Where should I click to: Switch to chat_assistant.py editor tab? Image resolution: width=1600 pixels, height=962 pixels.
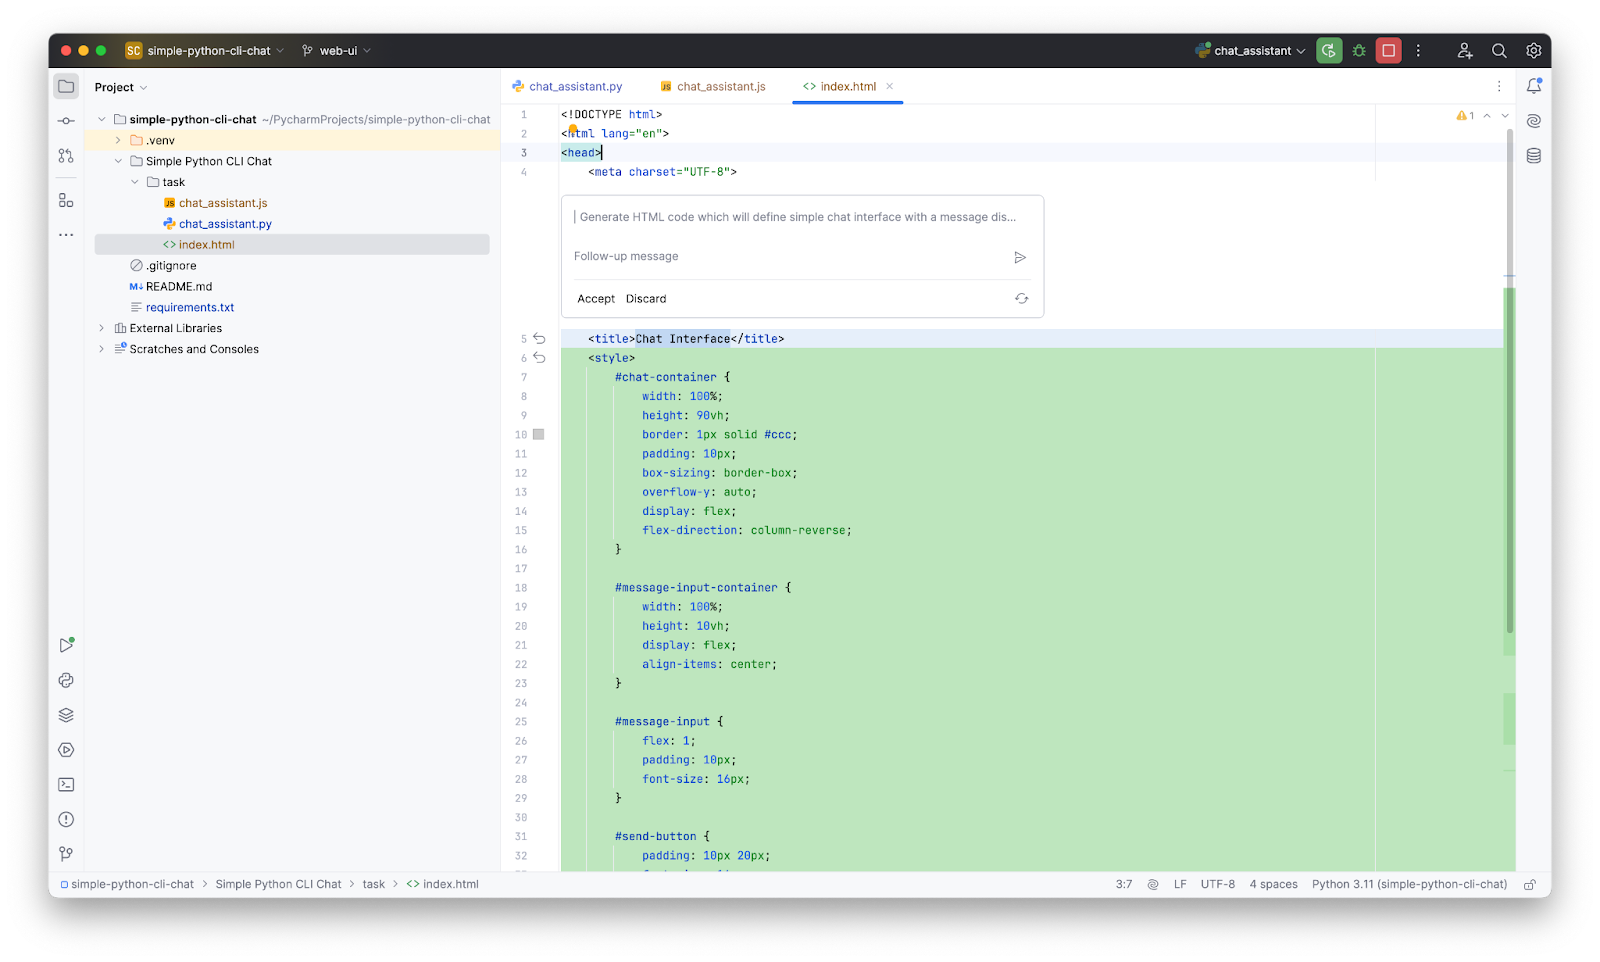567,87
